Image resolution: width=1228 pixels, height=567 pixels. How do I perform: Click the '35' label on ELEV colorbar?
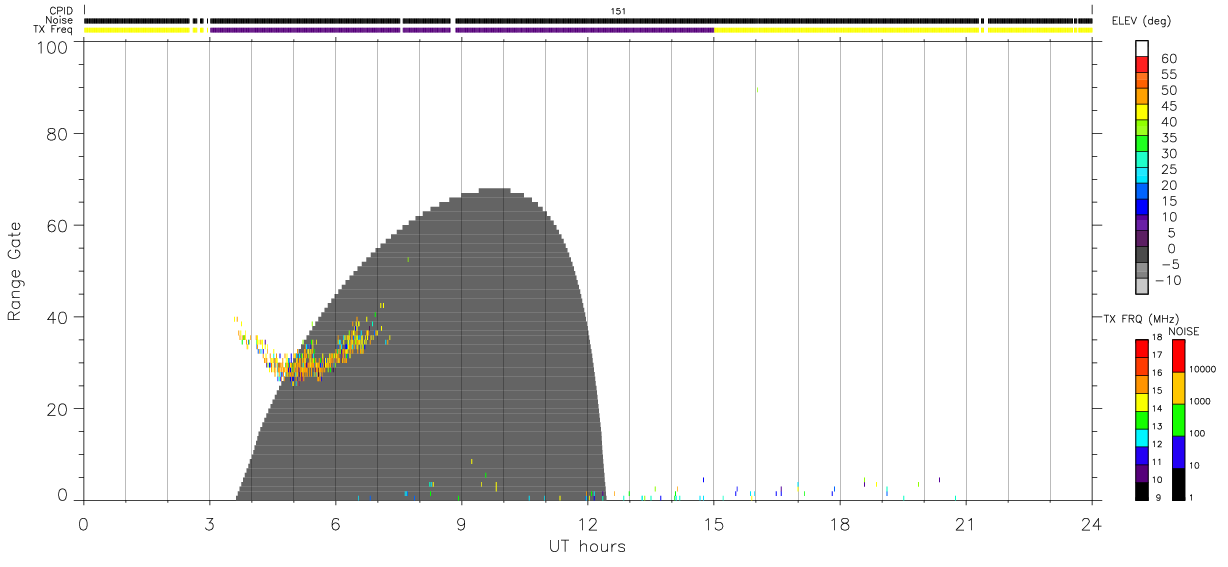coord(1168,138)
